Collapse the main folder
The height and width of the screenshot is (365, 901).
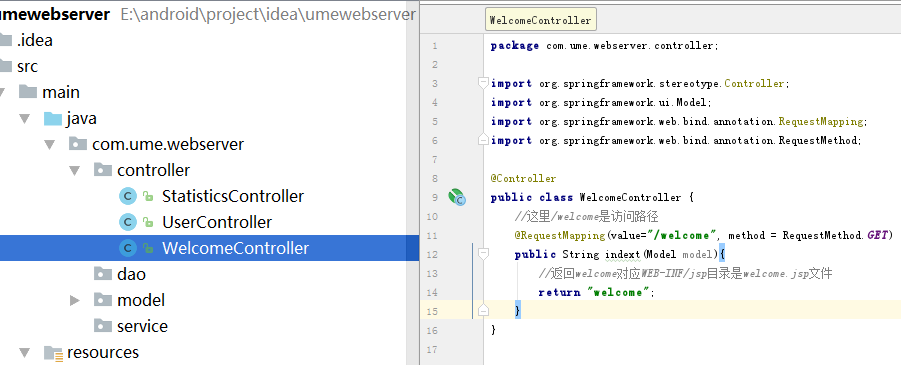coord(2,93)
